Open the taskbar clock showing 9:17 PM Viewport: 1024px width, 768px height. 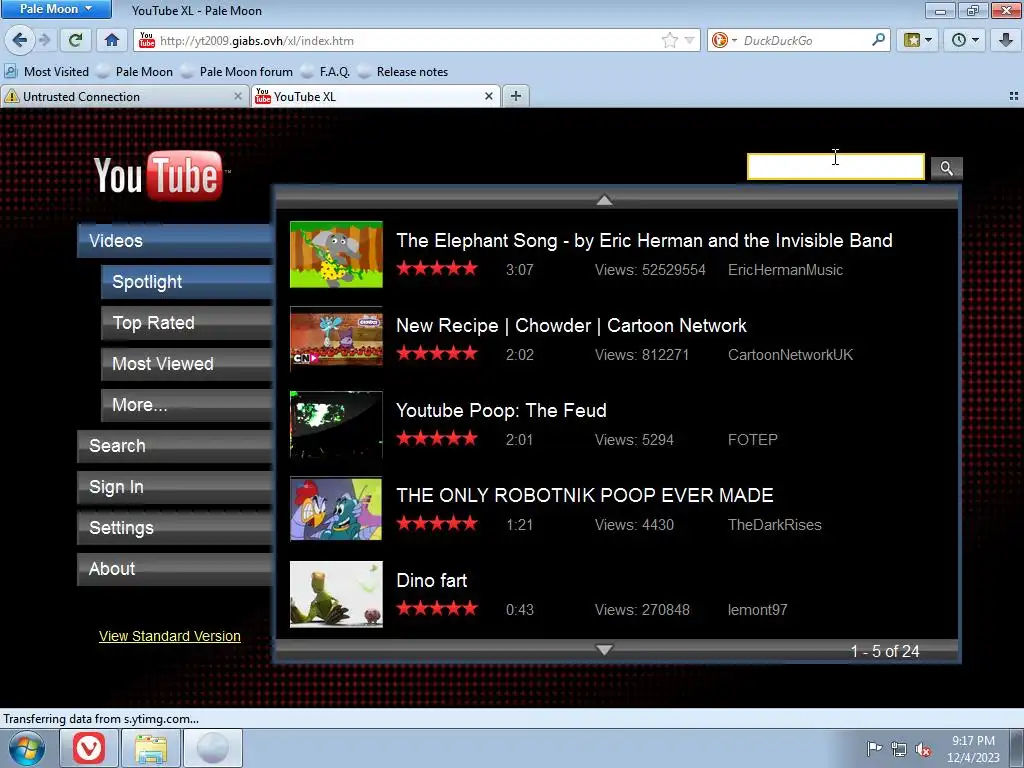pos(974,749)
